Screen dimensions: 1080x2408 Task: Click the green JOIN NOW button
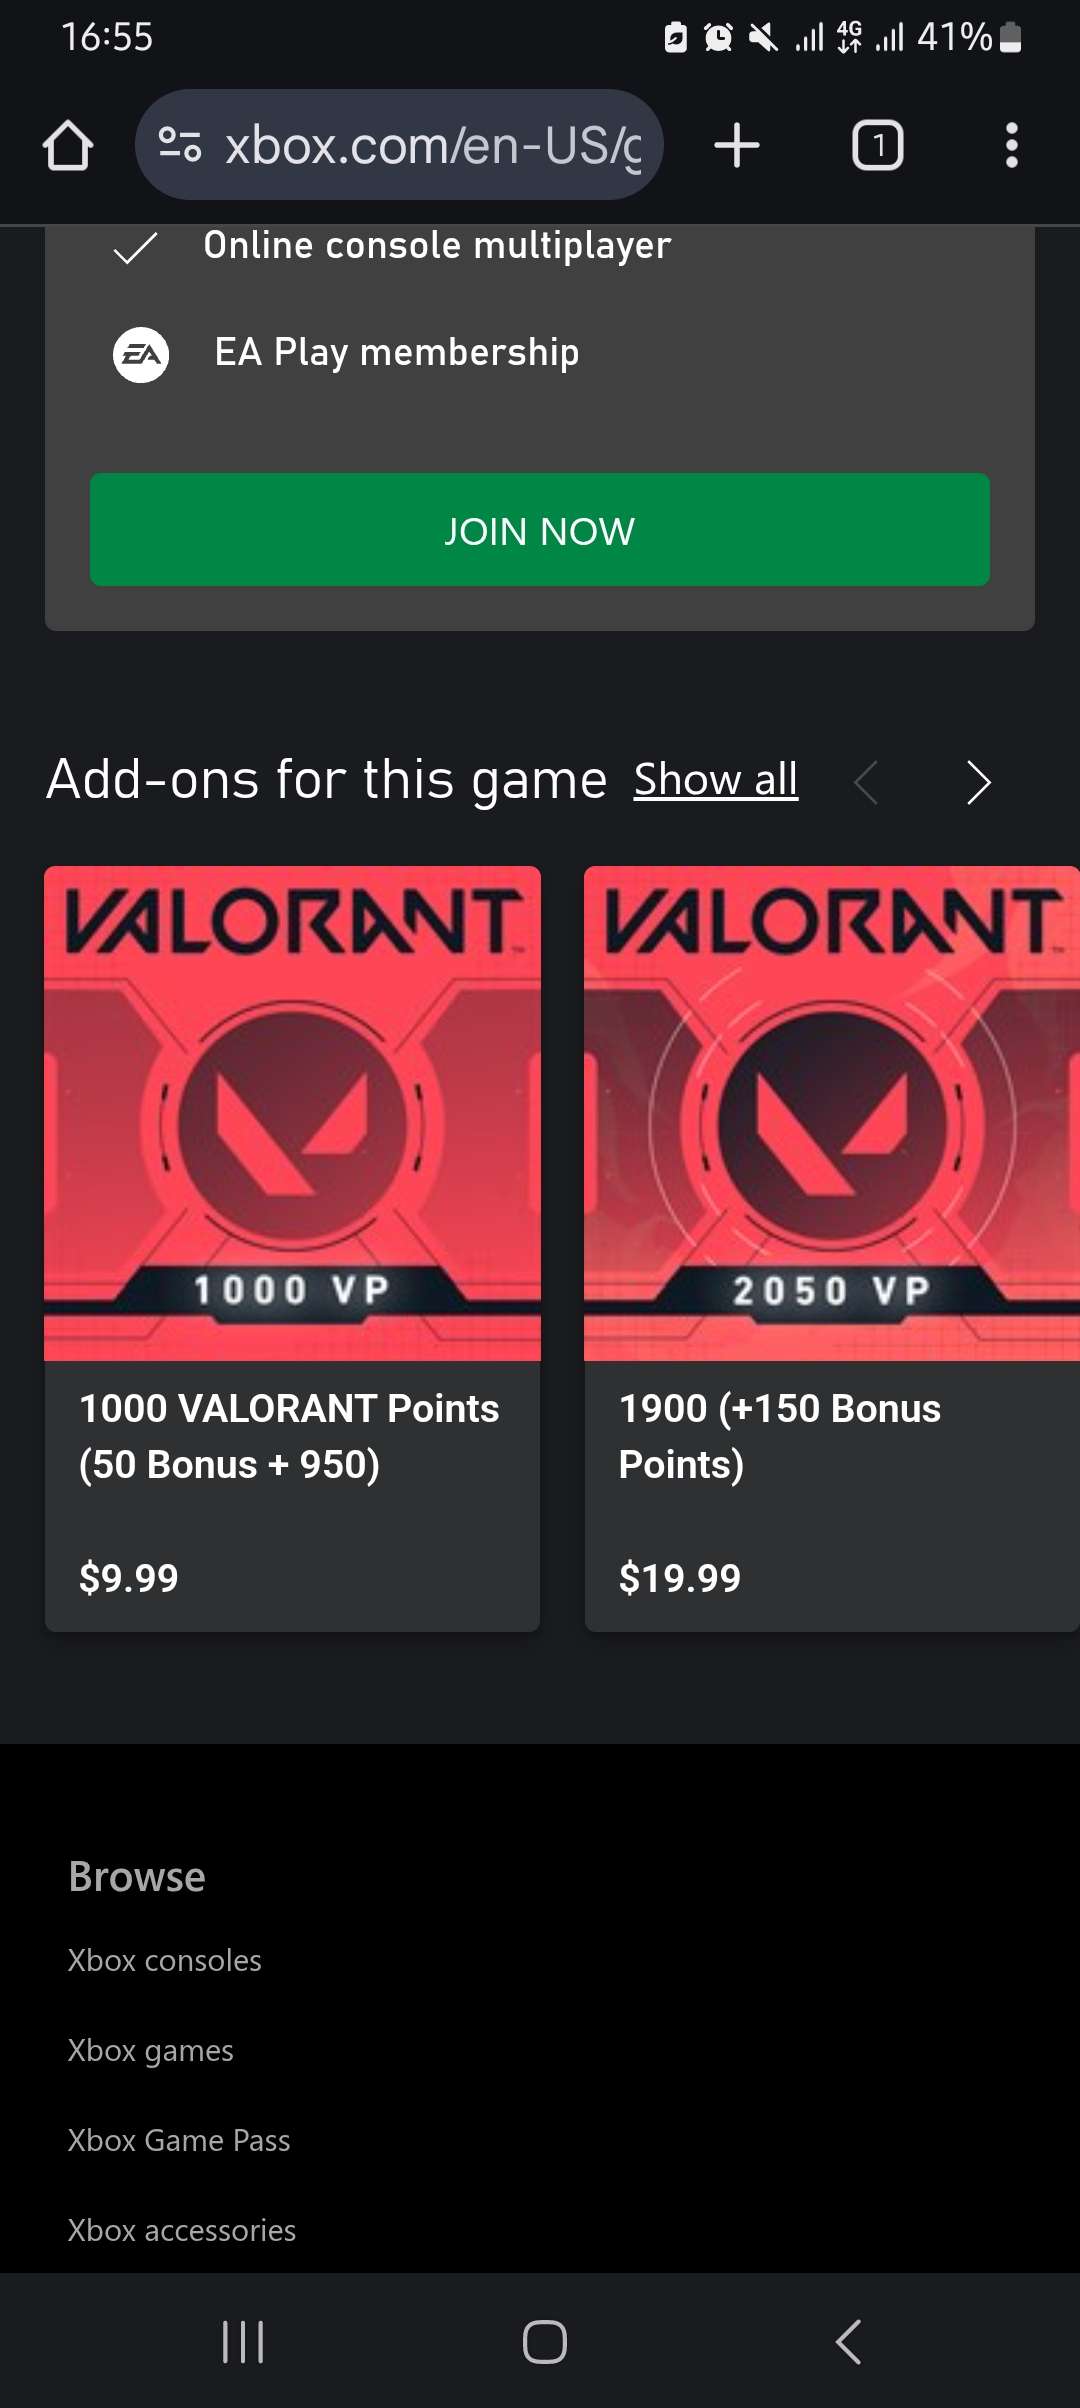tap(540, 530)
